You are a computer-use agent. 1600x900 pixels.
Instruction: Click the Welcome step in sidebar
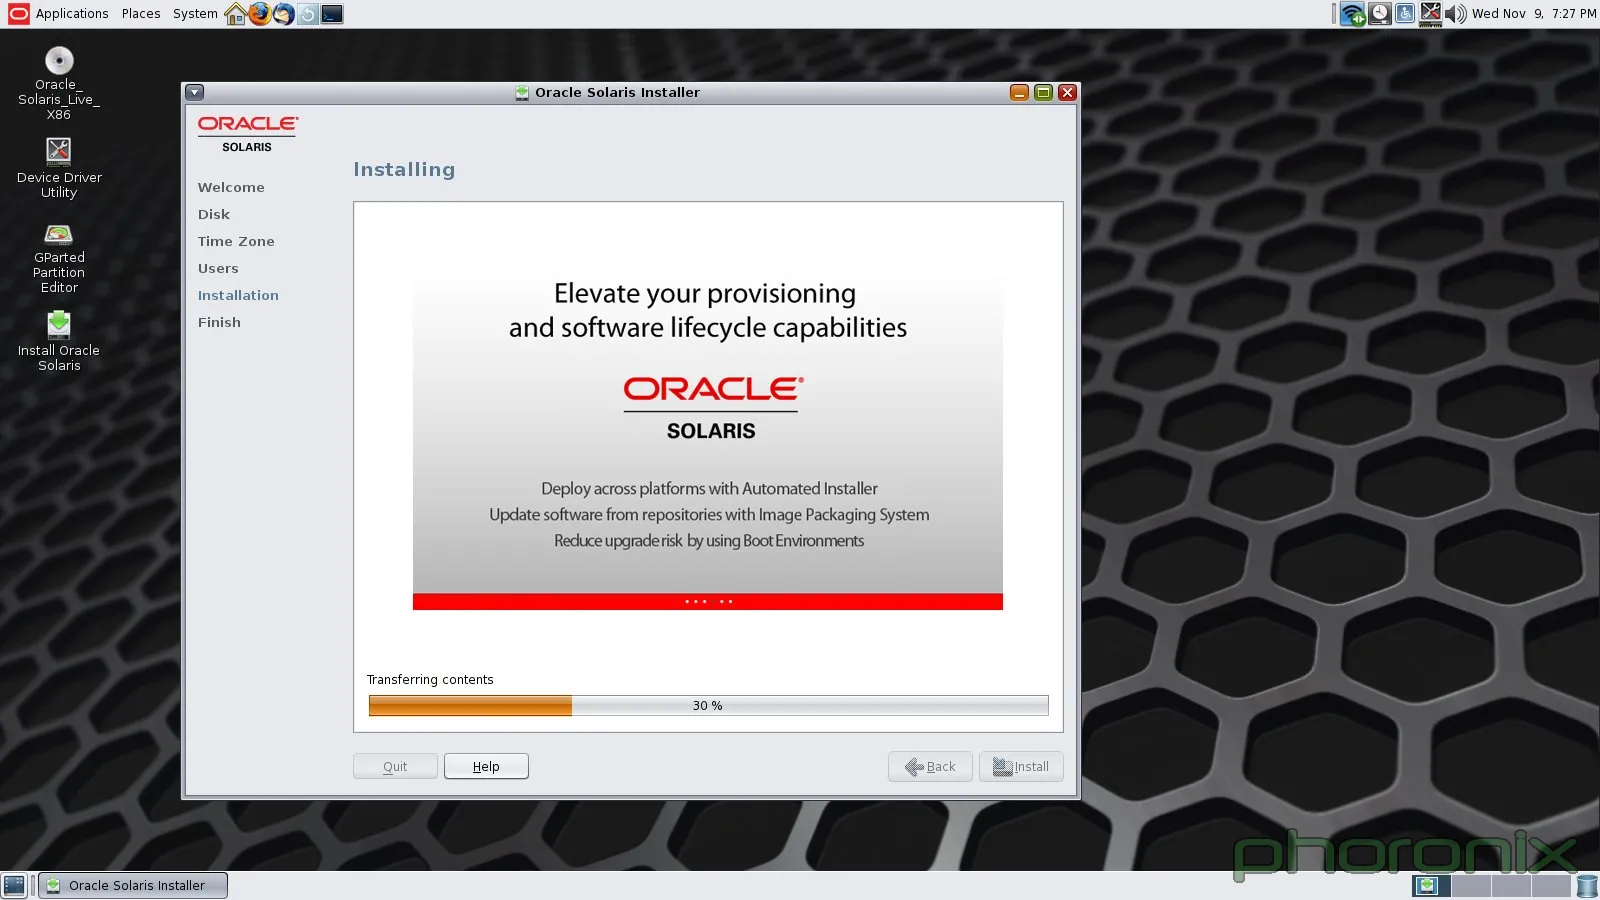(x=231, y=187)
